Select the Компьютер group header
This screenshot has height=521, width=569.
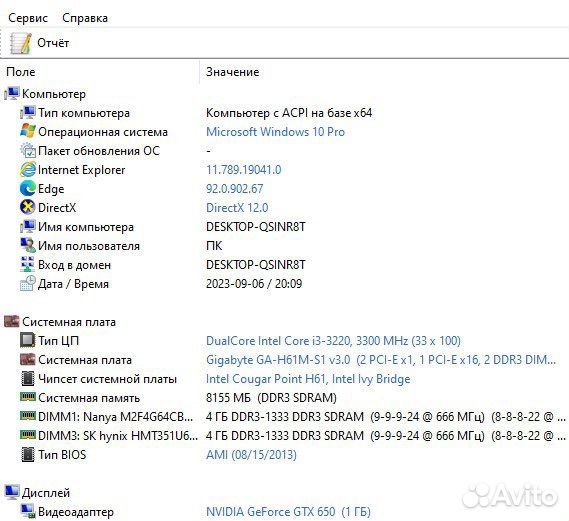[54, 94]
